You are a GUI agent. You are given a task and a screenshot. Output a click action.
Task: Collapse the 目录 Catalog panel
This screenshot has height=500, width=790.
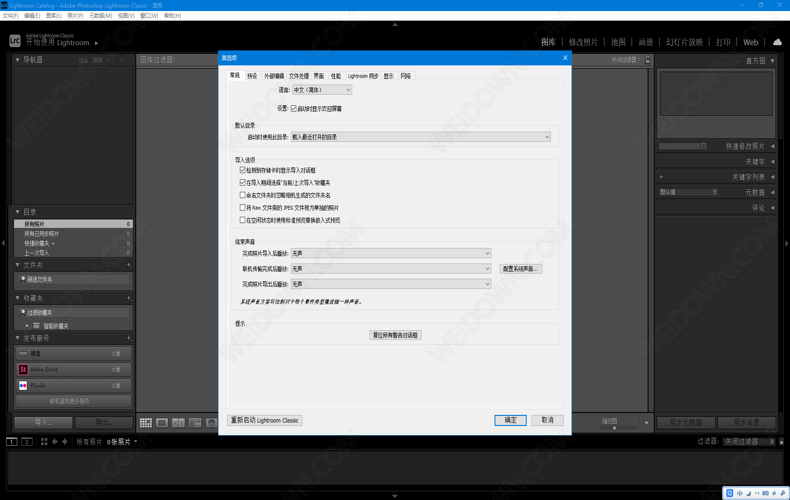[18, 212]
